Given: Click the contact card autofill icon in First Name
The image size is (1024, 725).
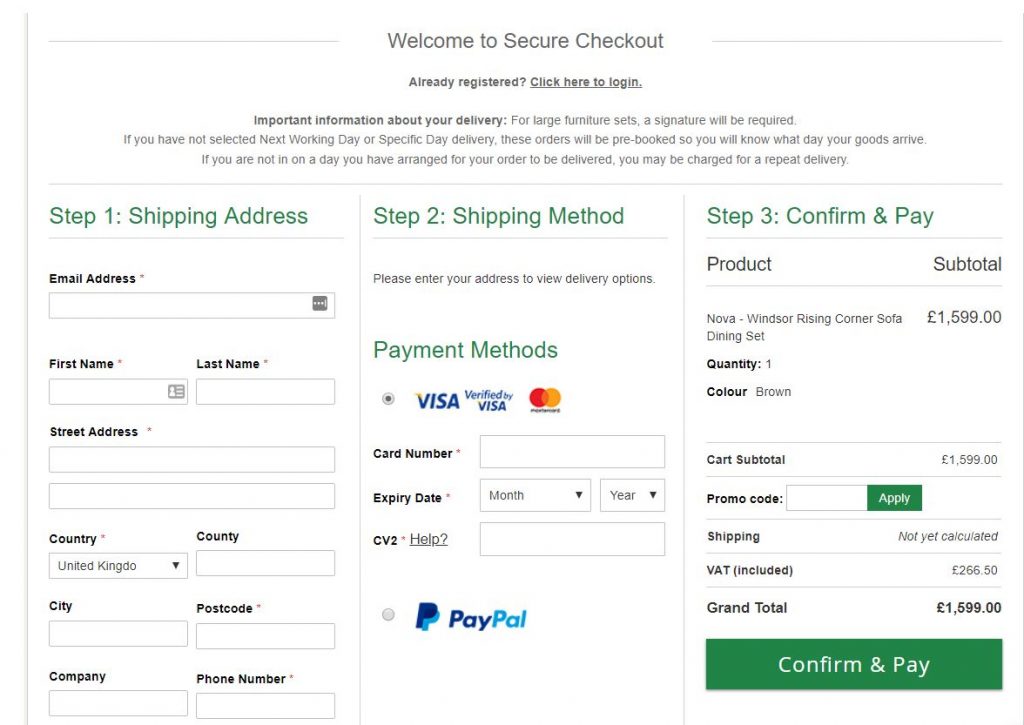Looking at the screenshot, I should [x=176, y=391].
